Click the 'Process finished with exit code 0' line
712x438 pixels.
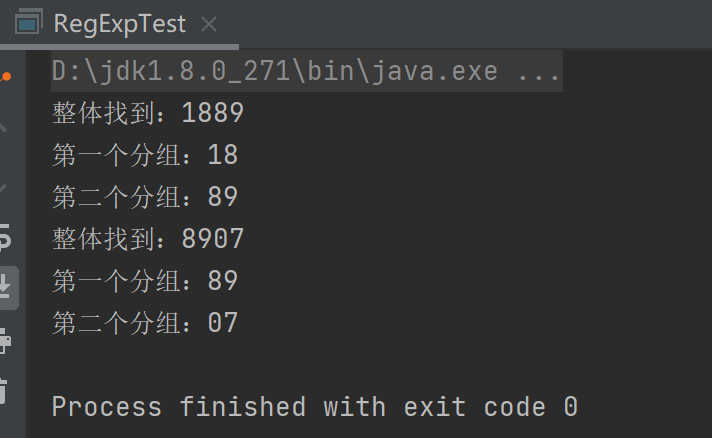pos(314,407)
